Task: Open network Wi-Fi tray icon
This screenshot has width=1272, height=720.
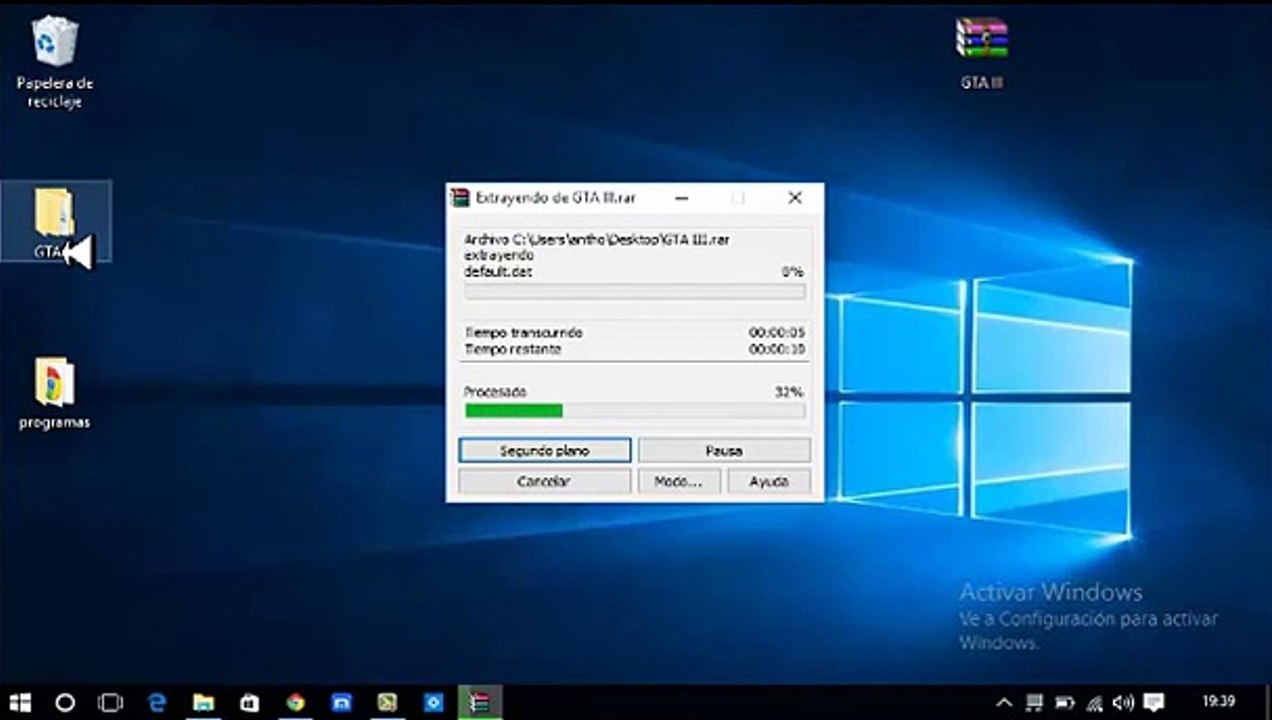Action: click(x=1094, y=703)
